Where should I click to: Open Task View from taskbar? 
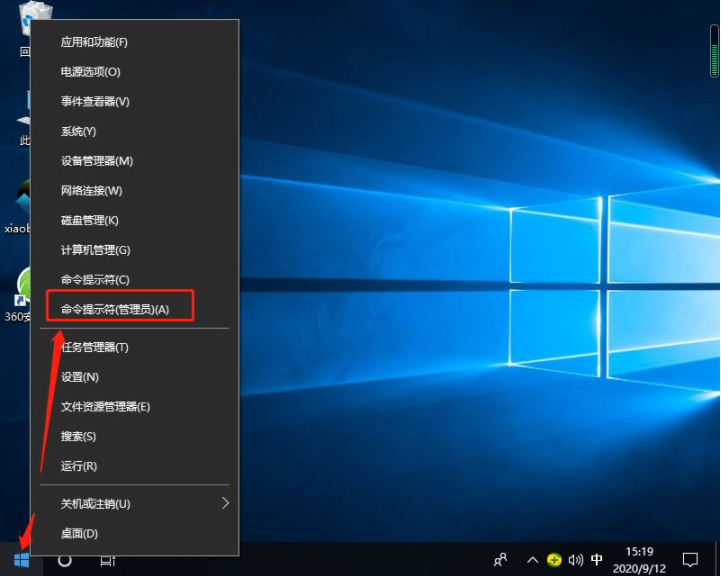tap(107, 560)
